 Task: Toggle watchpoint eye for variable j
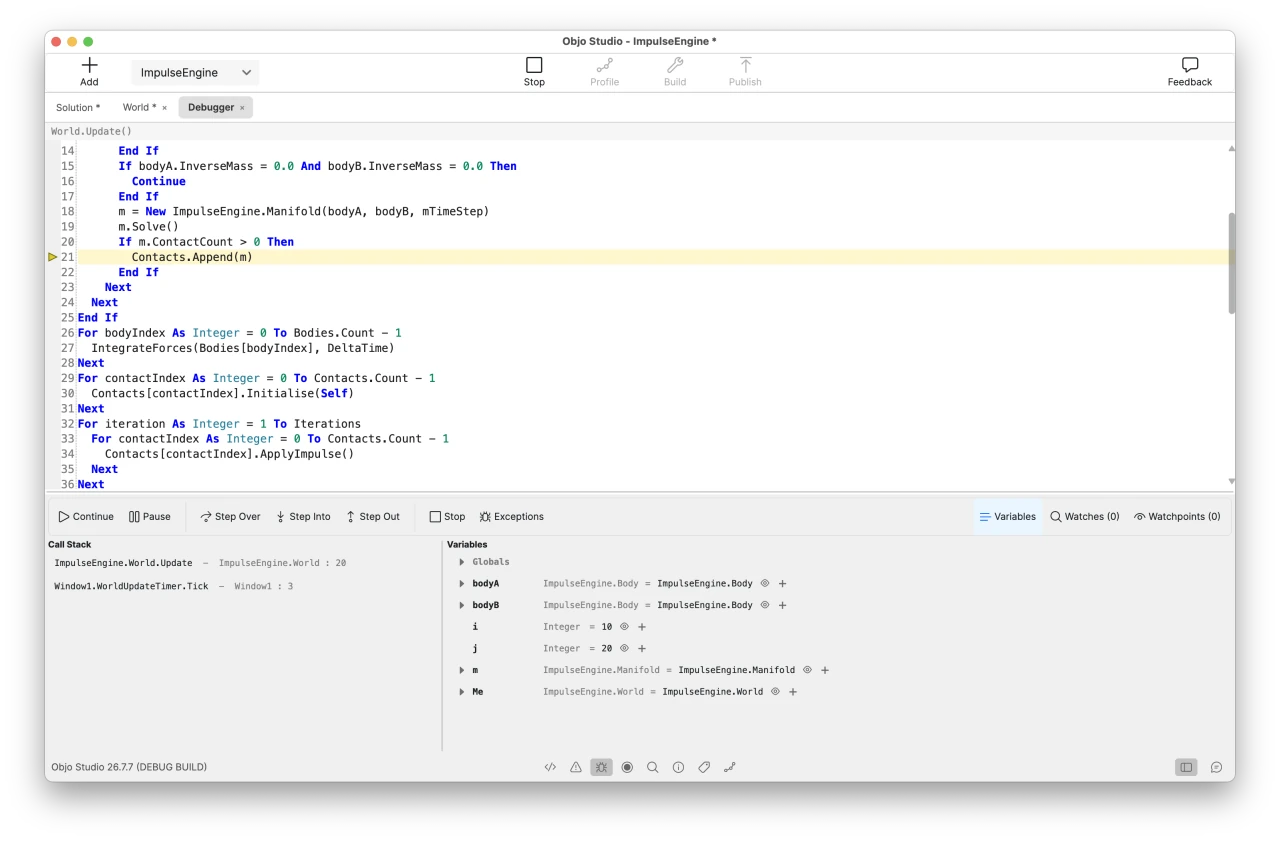[624, 649]
